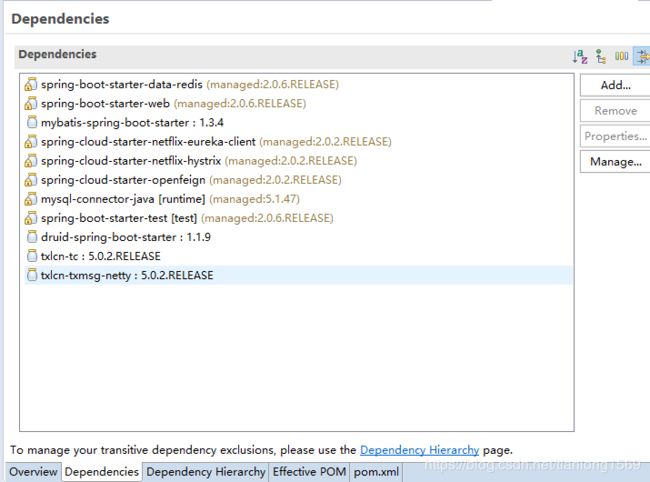The image size is (650, 482).
Task: Click the Manage... button
Action: [x=615, y=162]
